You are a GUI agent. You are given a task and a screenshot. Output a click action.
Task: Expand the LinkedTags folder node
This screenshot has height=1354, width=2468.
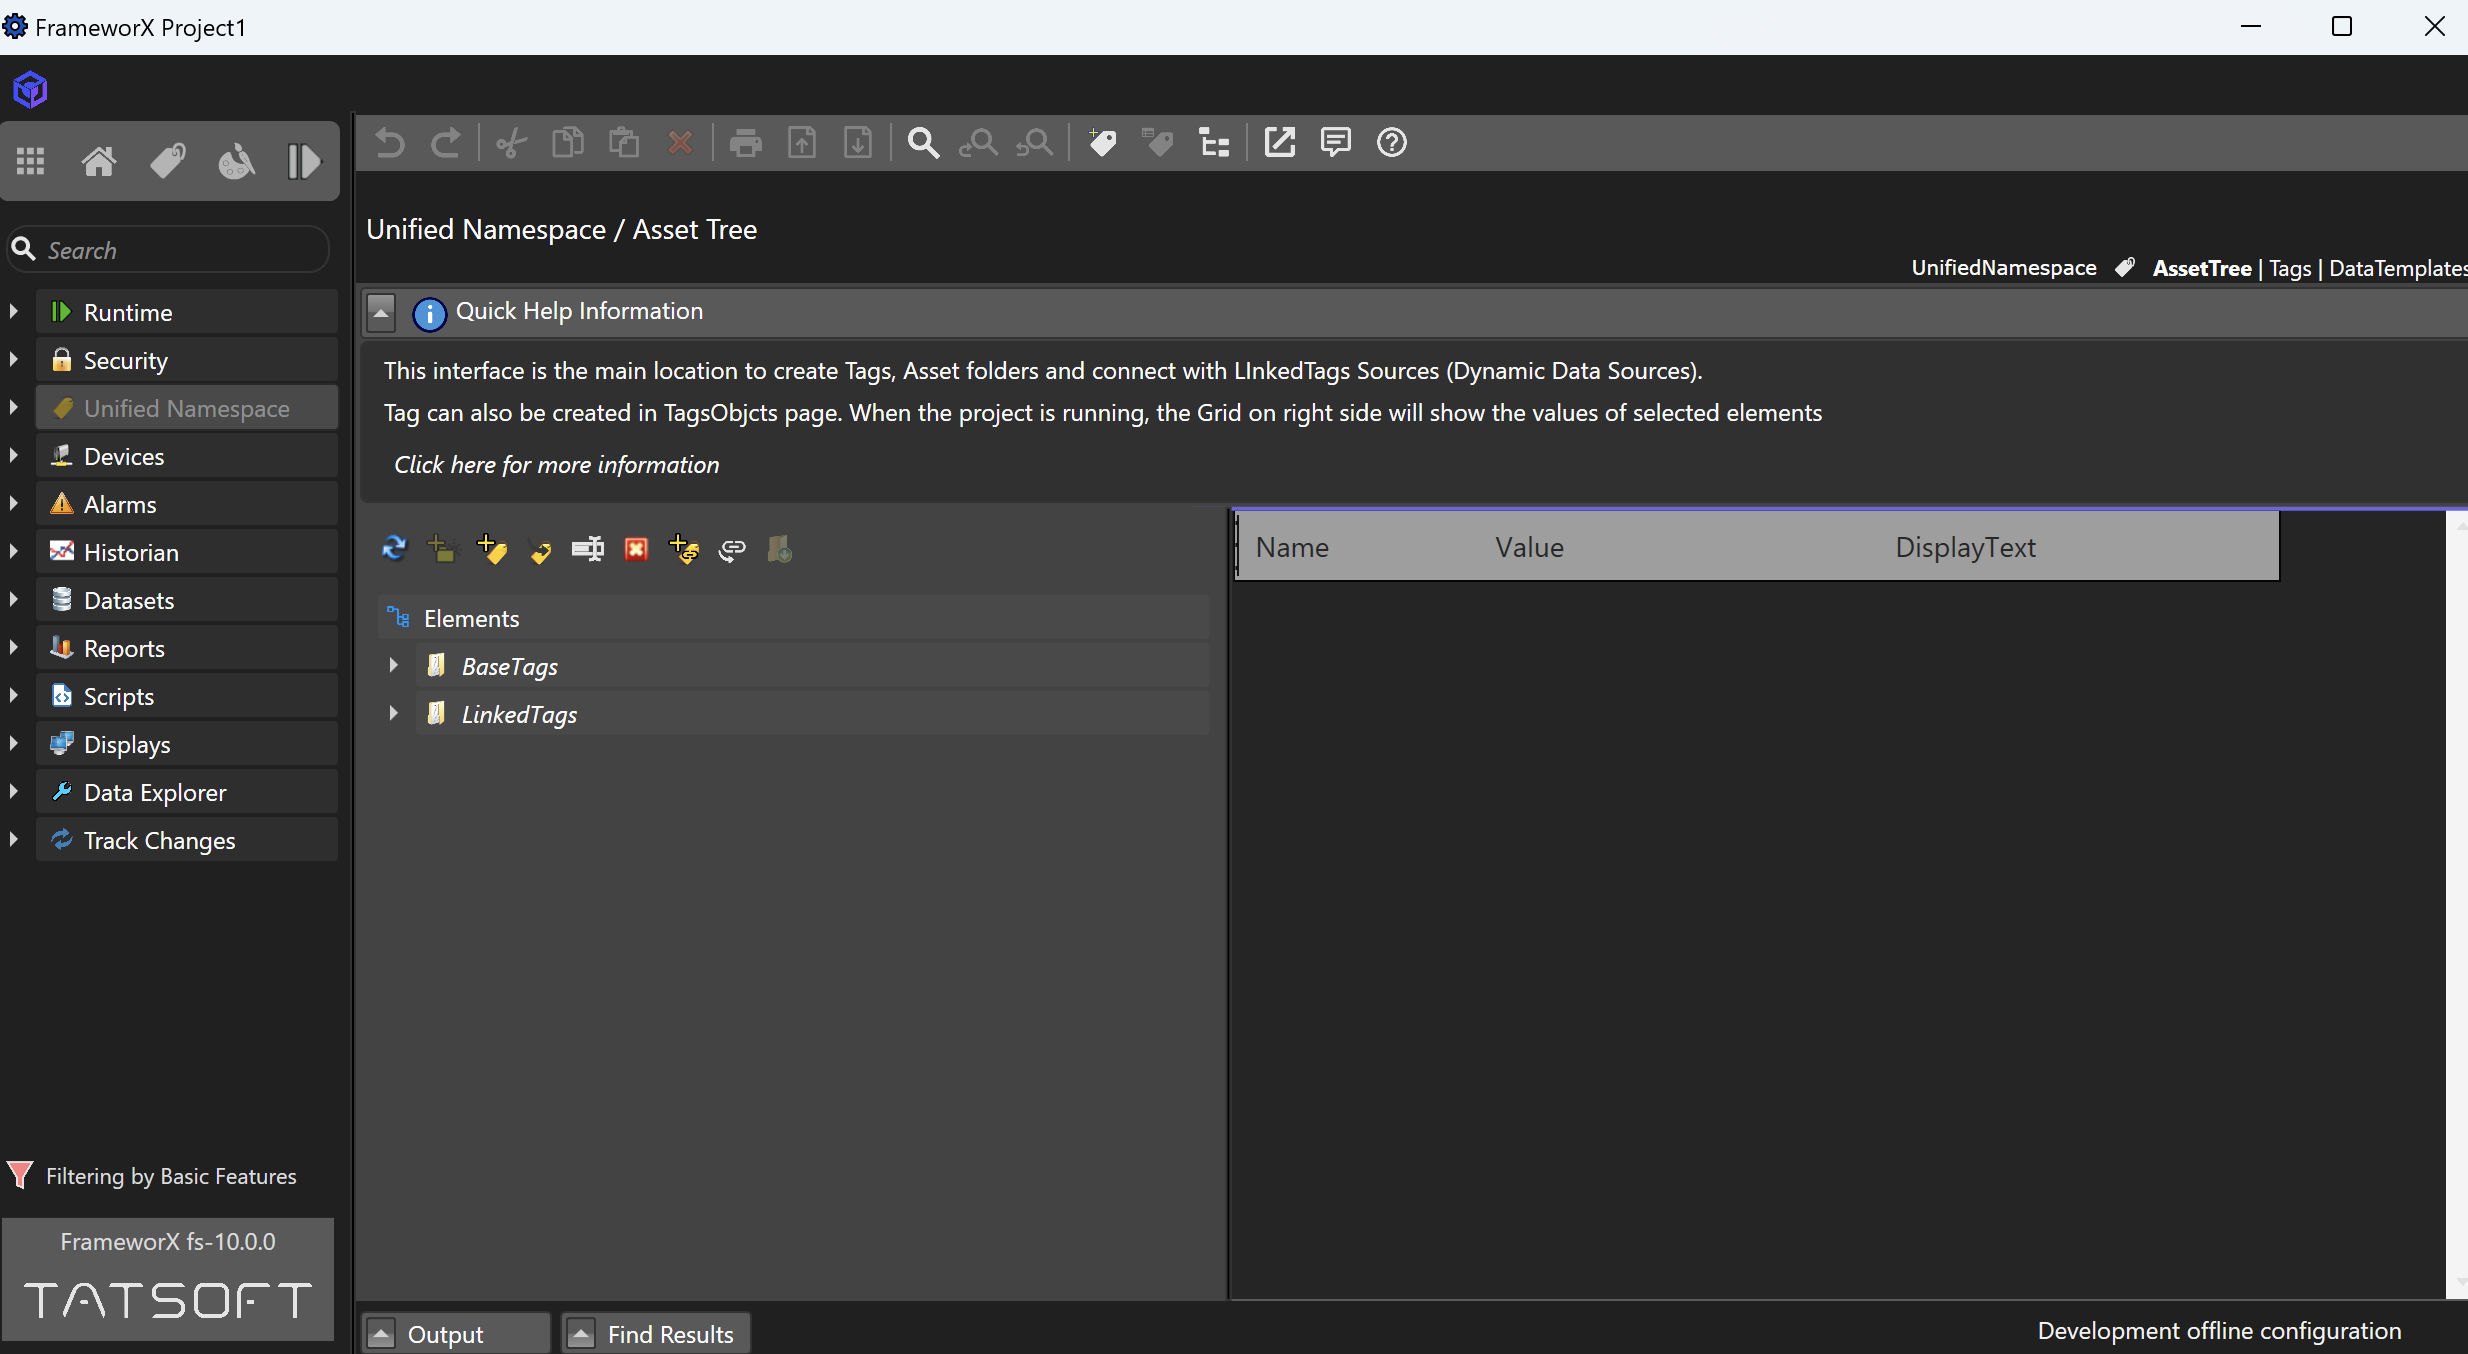click(393, 714)
